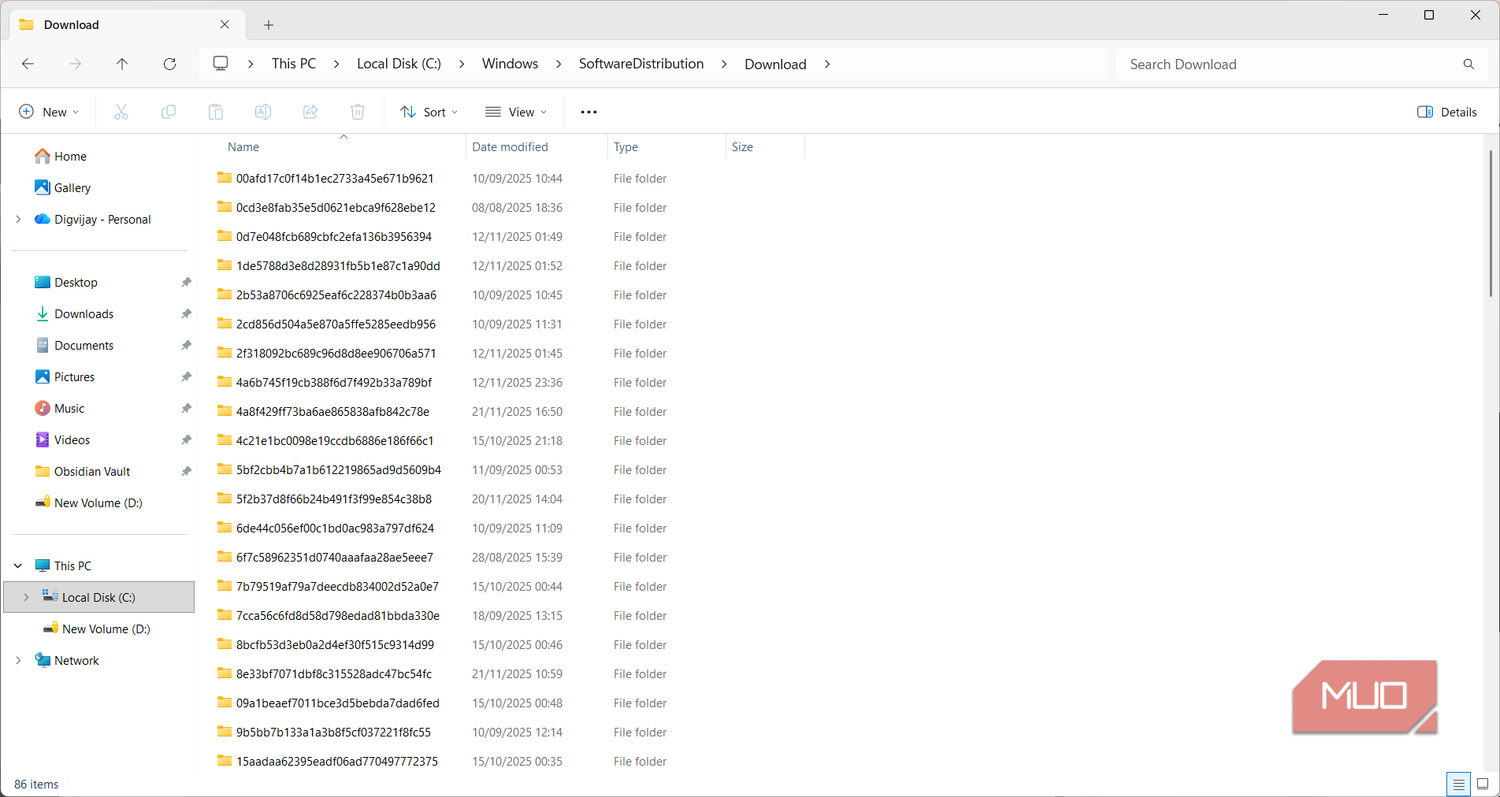Click This PC breadcrumb
The height and width of the screenshot is (797, 1500).
coord(294,63)
